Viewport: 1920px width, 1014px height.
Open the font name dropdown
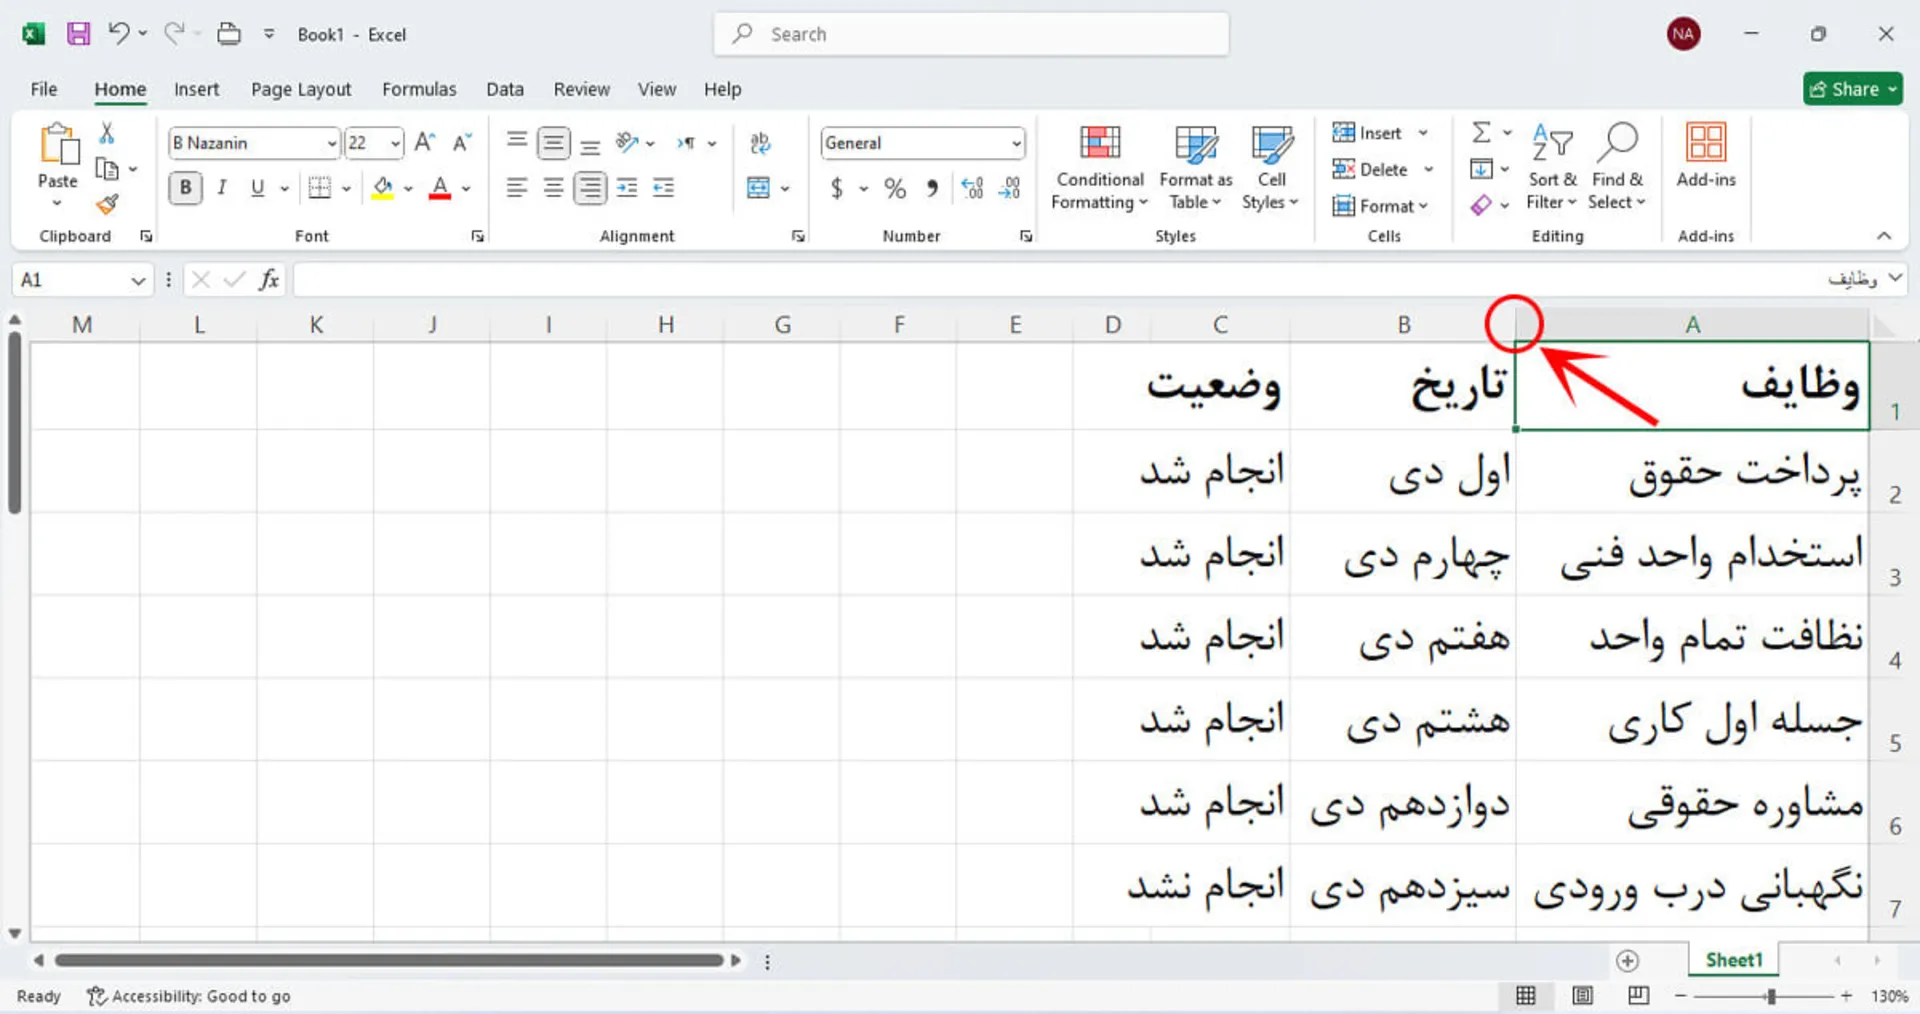[334, 143]
